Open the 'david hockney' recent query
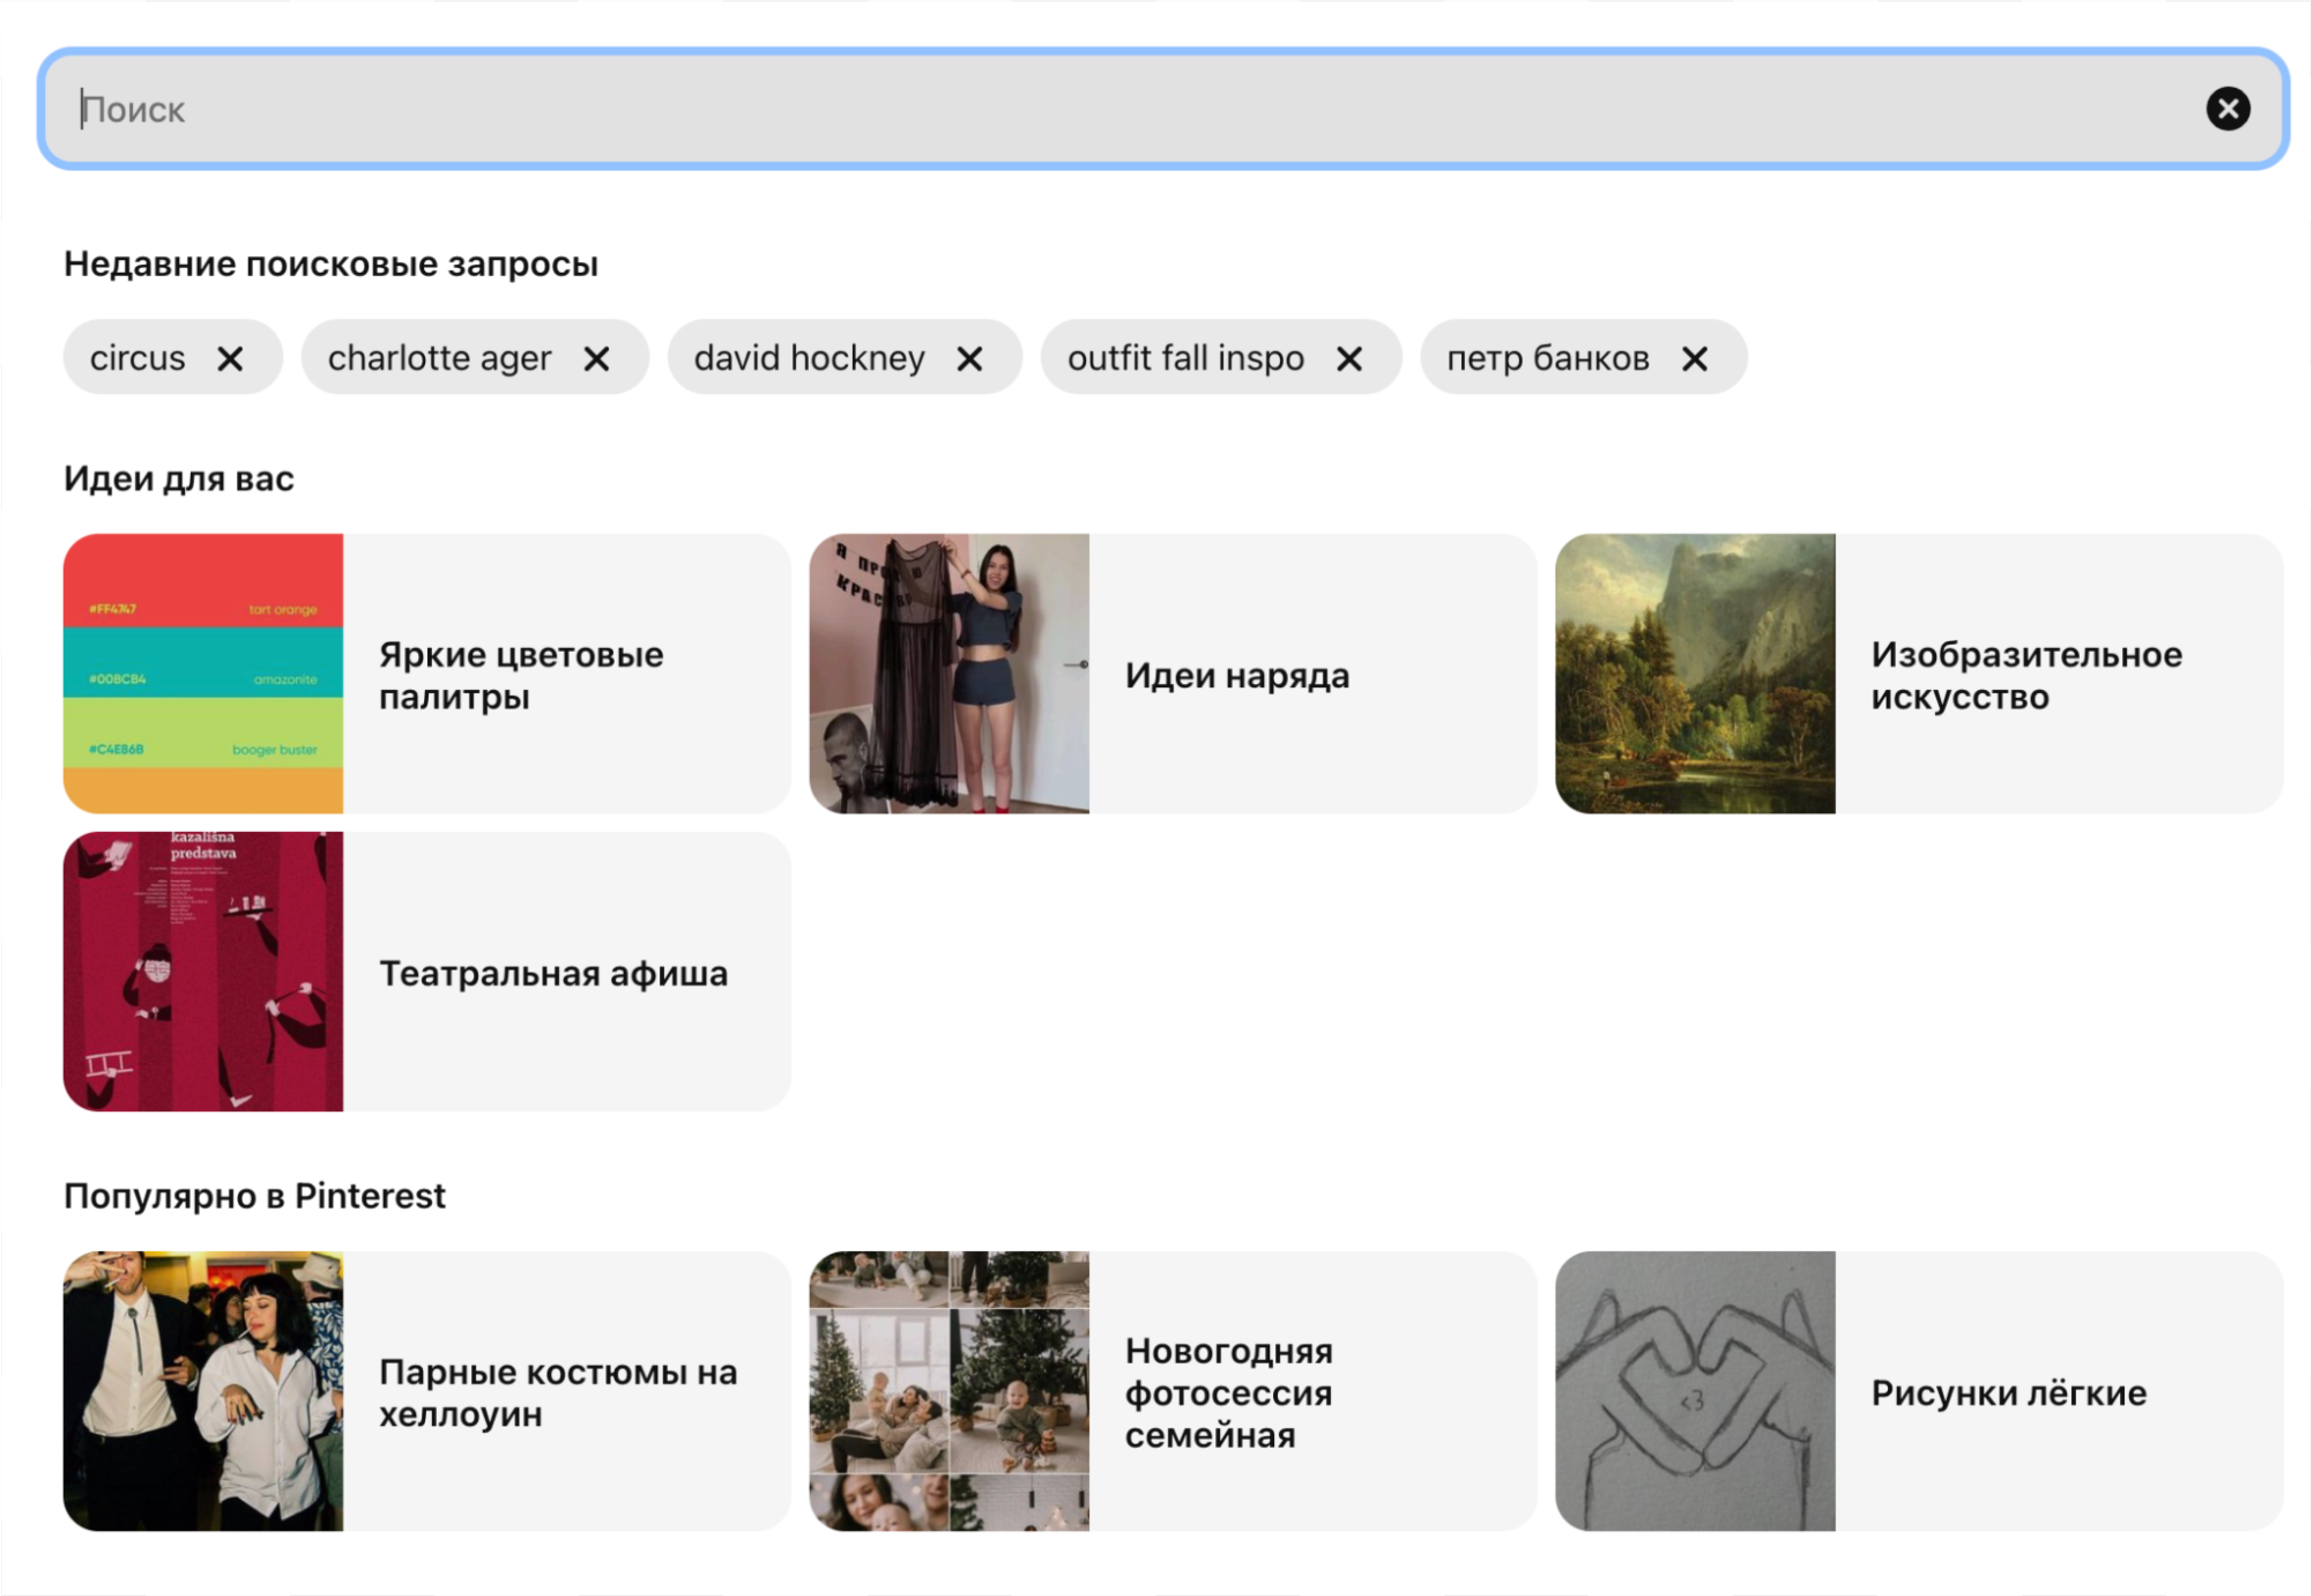The width and height of the screenshot is (2311, 1596). (810, 358)
